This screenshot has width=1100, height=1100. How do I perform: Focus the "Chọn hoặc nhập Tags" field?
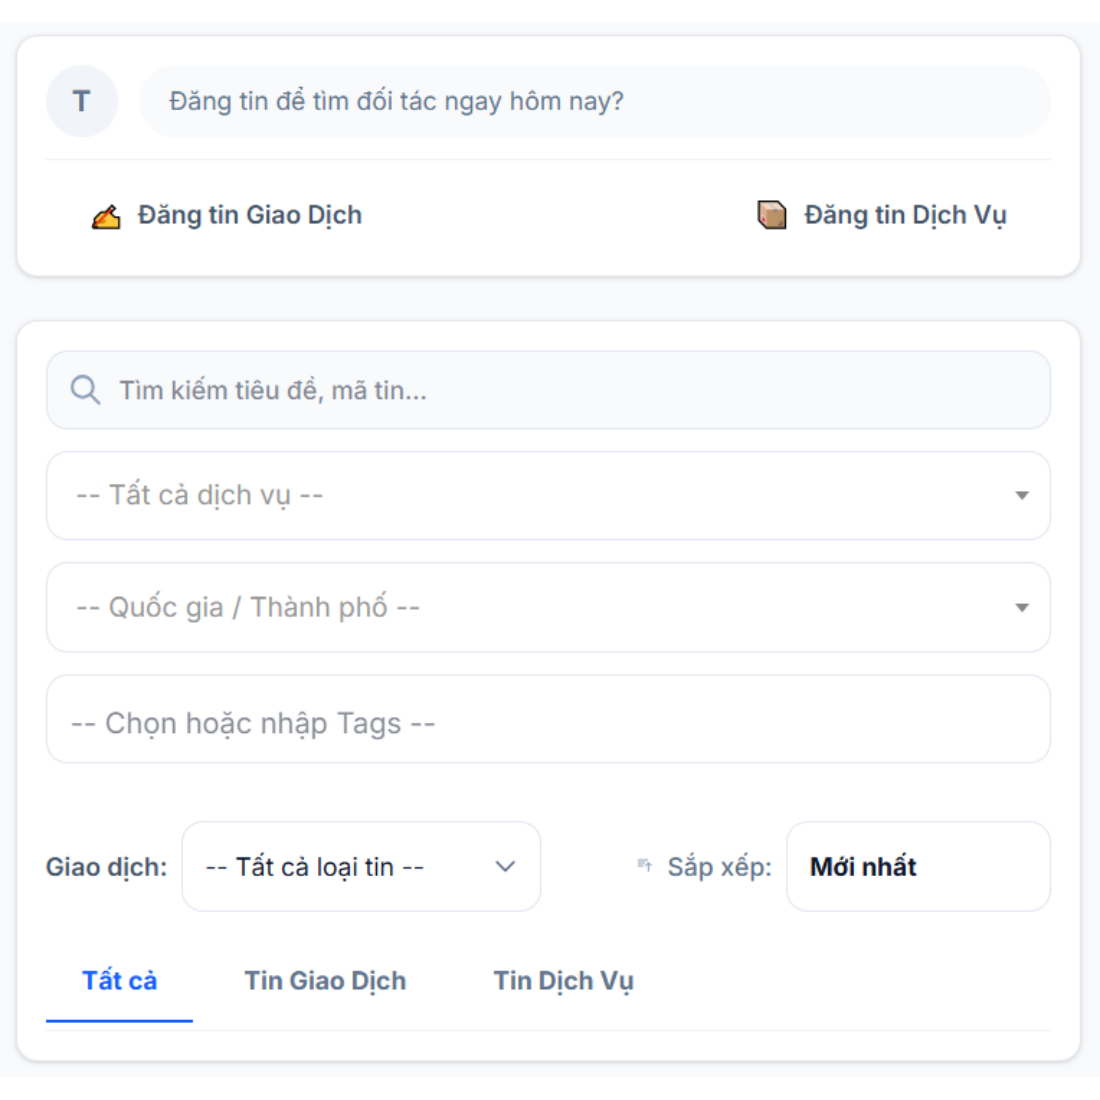(548, 723)
